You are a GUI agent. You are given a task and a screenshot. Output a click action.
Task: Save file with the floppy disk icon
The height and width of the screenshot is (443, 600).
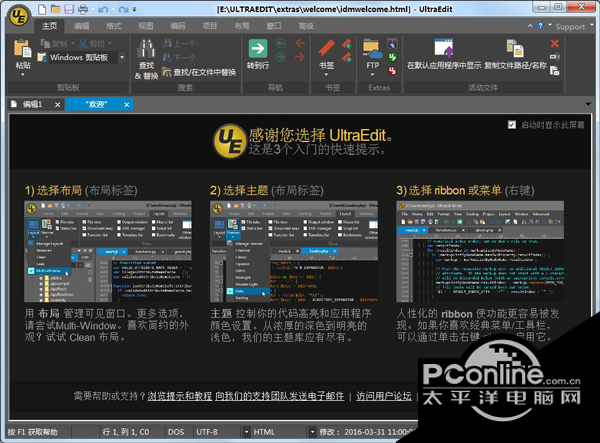[69, 9]
